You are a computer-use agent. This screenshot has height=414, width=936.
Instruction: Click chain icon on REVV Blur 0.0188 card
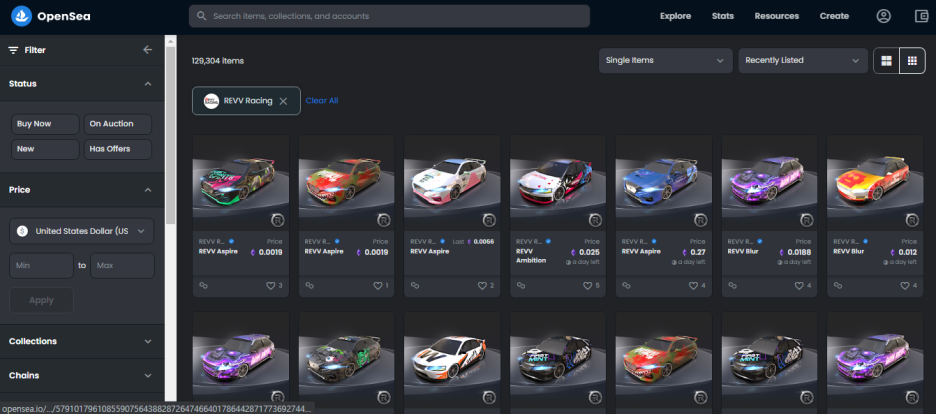[x=732, y=286]
